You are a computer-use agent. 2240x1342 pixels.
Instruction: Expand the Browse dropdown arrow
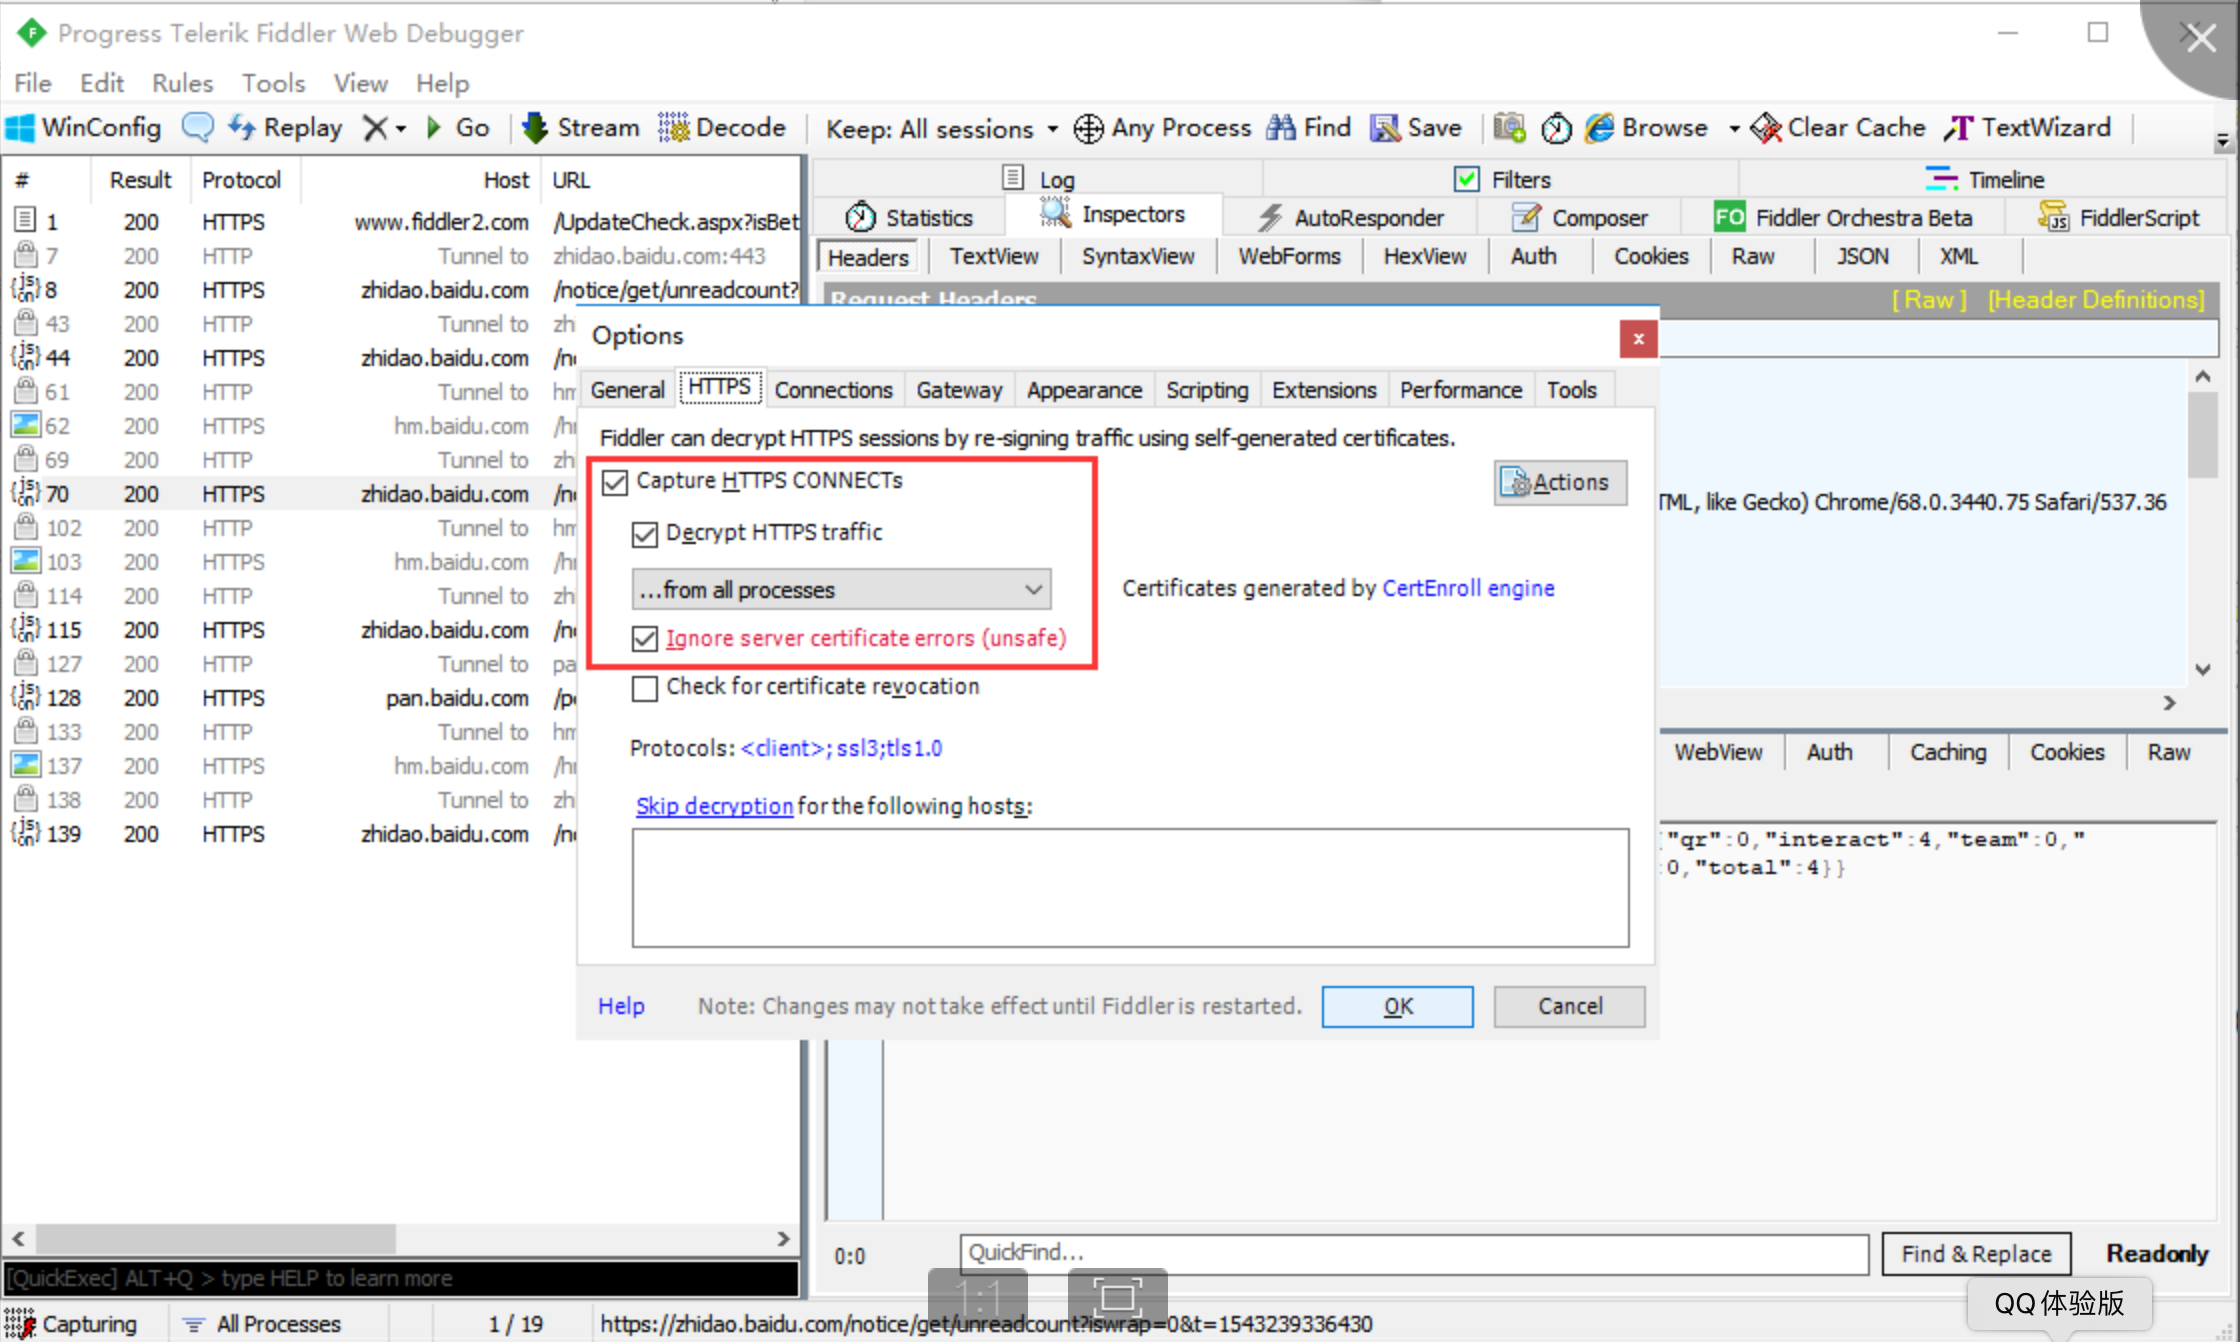(1733, 129)
